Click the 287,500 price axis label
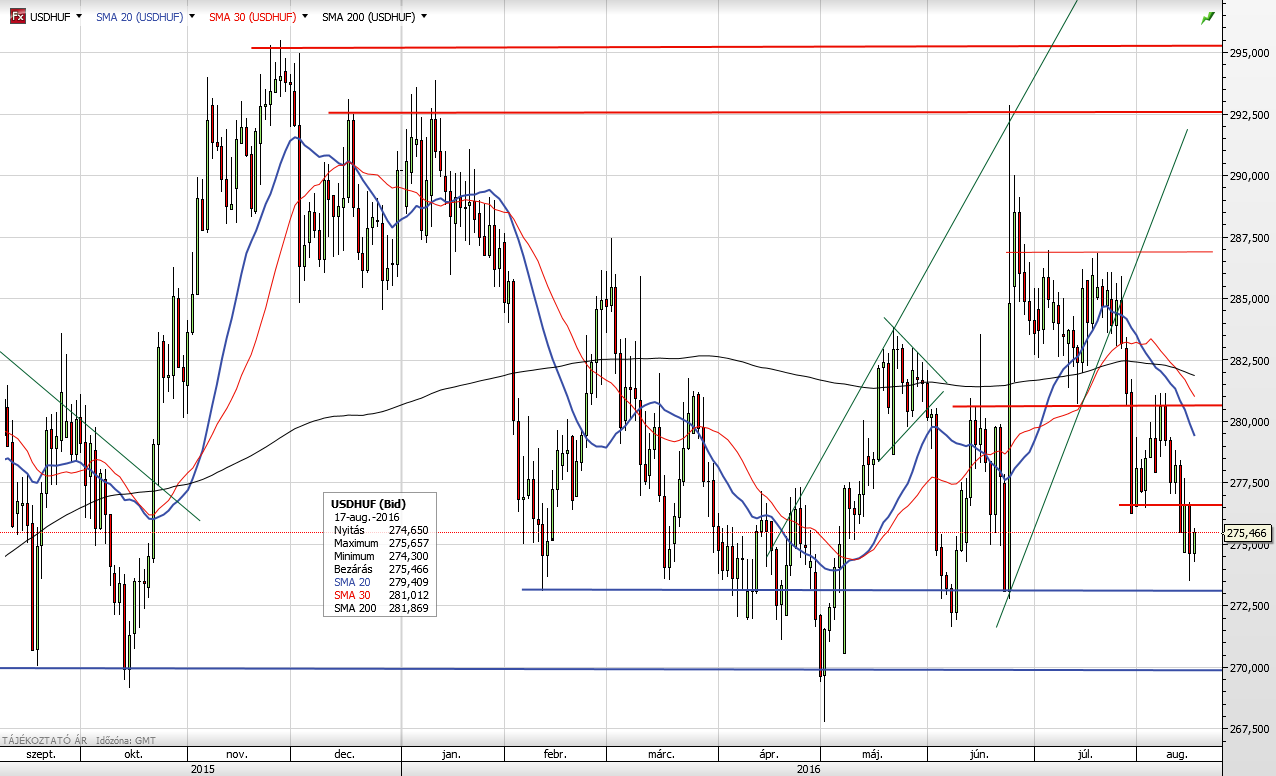1276x776 pixels. coord(1247,238)
